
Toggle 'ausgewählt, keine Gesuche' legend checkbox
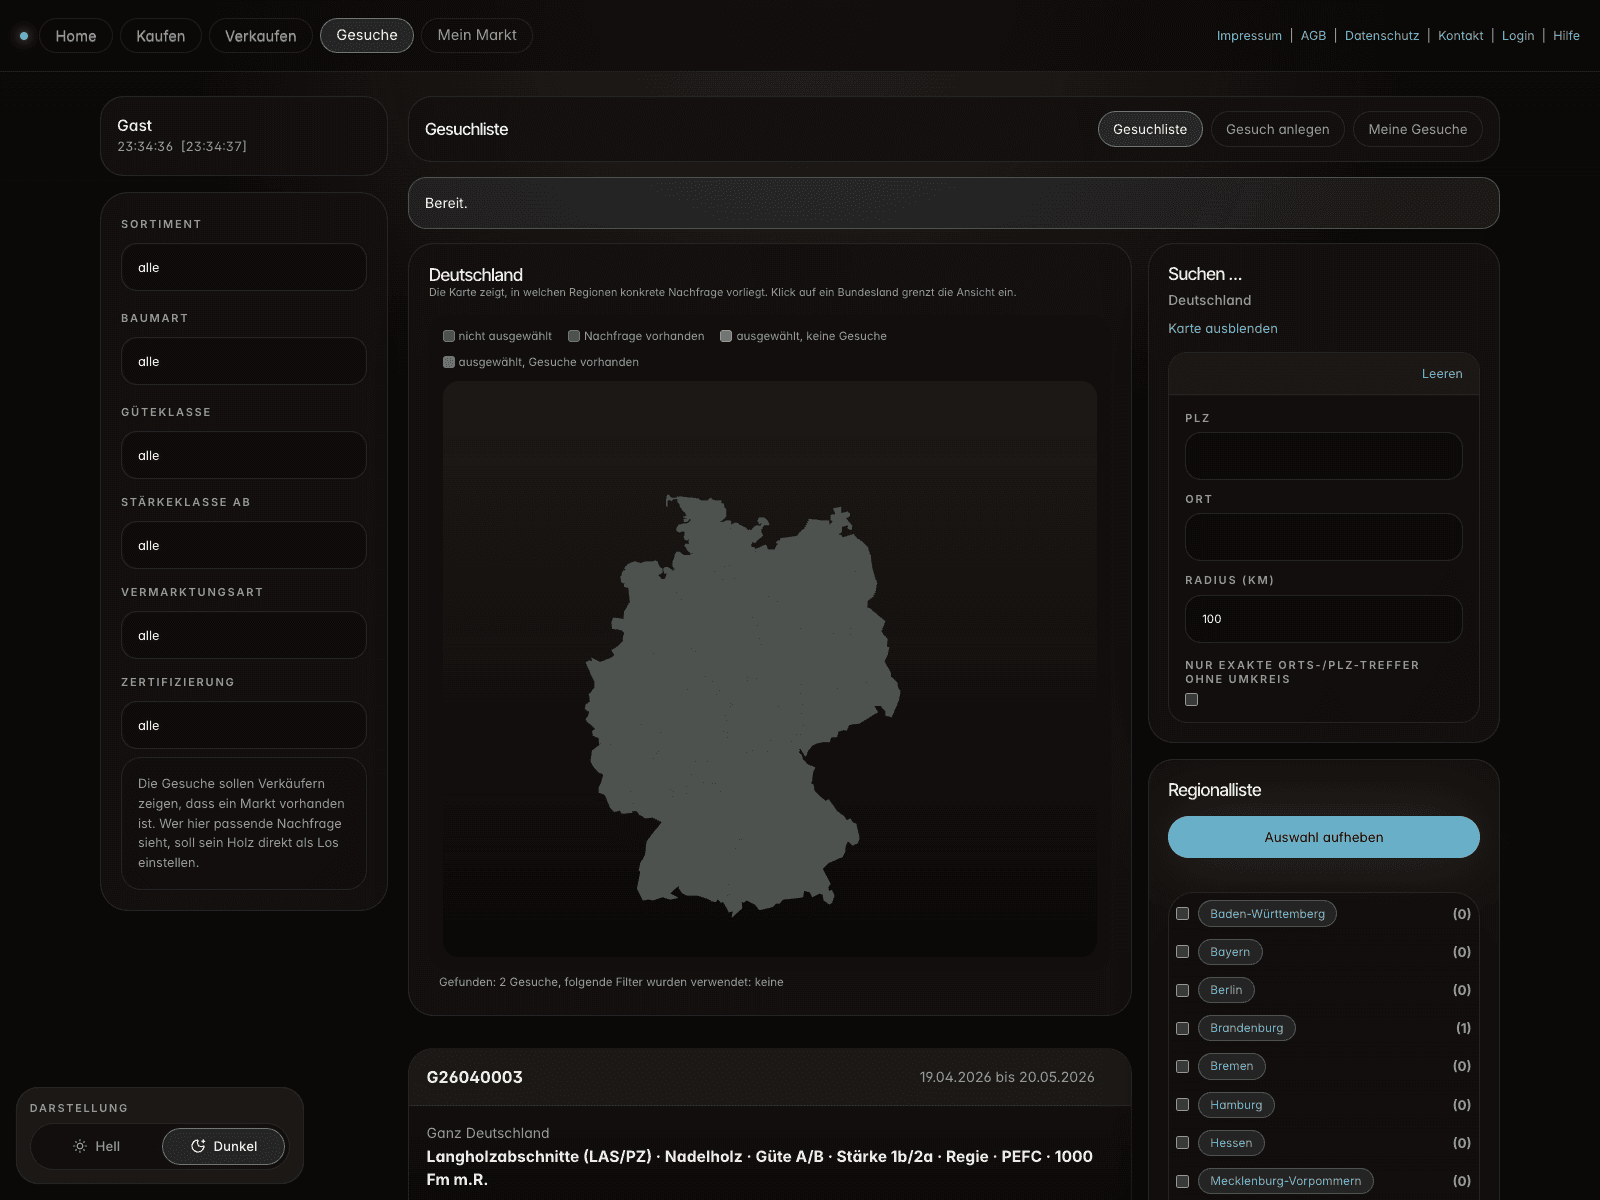[726, 336]
